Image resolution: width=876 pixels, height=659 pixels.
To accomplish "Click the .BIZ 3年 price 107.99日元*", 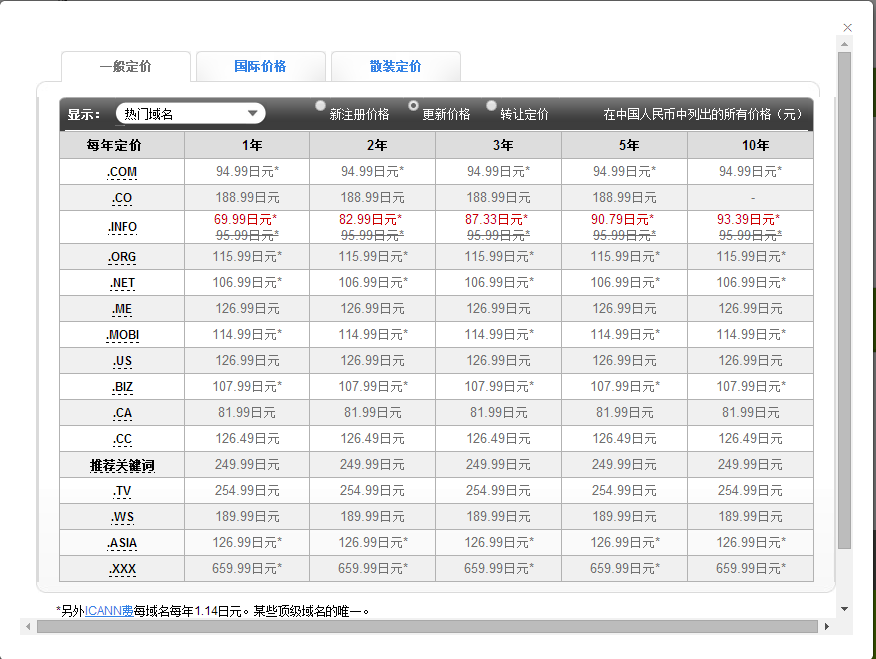I will [x=499, y=386].
